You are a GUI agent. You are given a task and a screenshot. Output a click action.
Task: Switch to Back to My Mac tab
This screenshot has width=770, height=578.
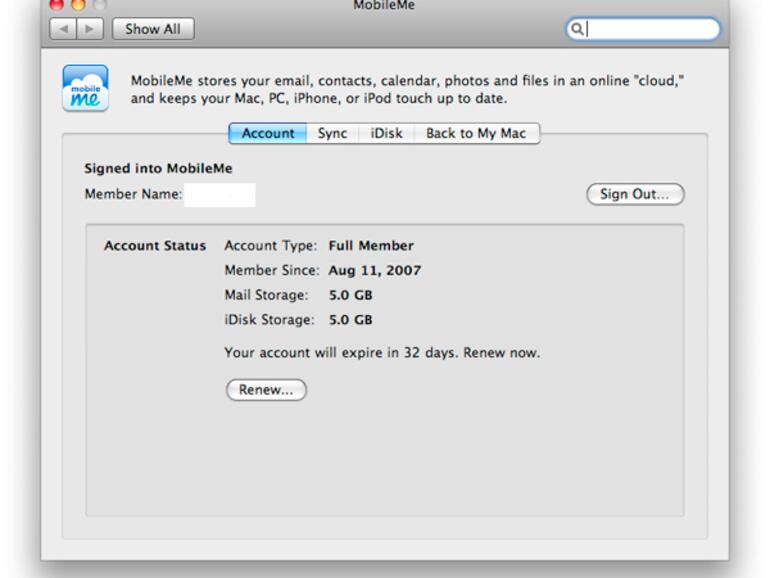476,133
